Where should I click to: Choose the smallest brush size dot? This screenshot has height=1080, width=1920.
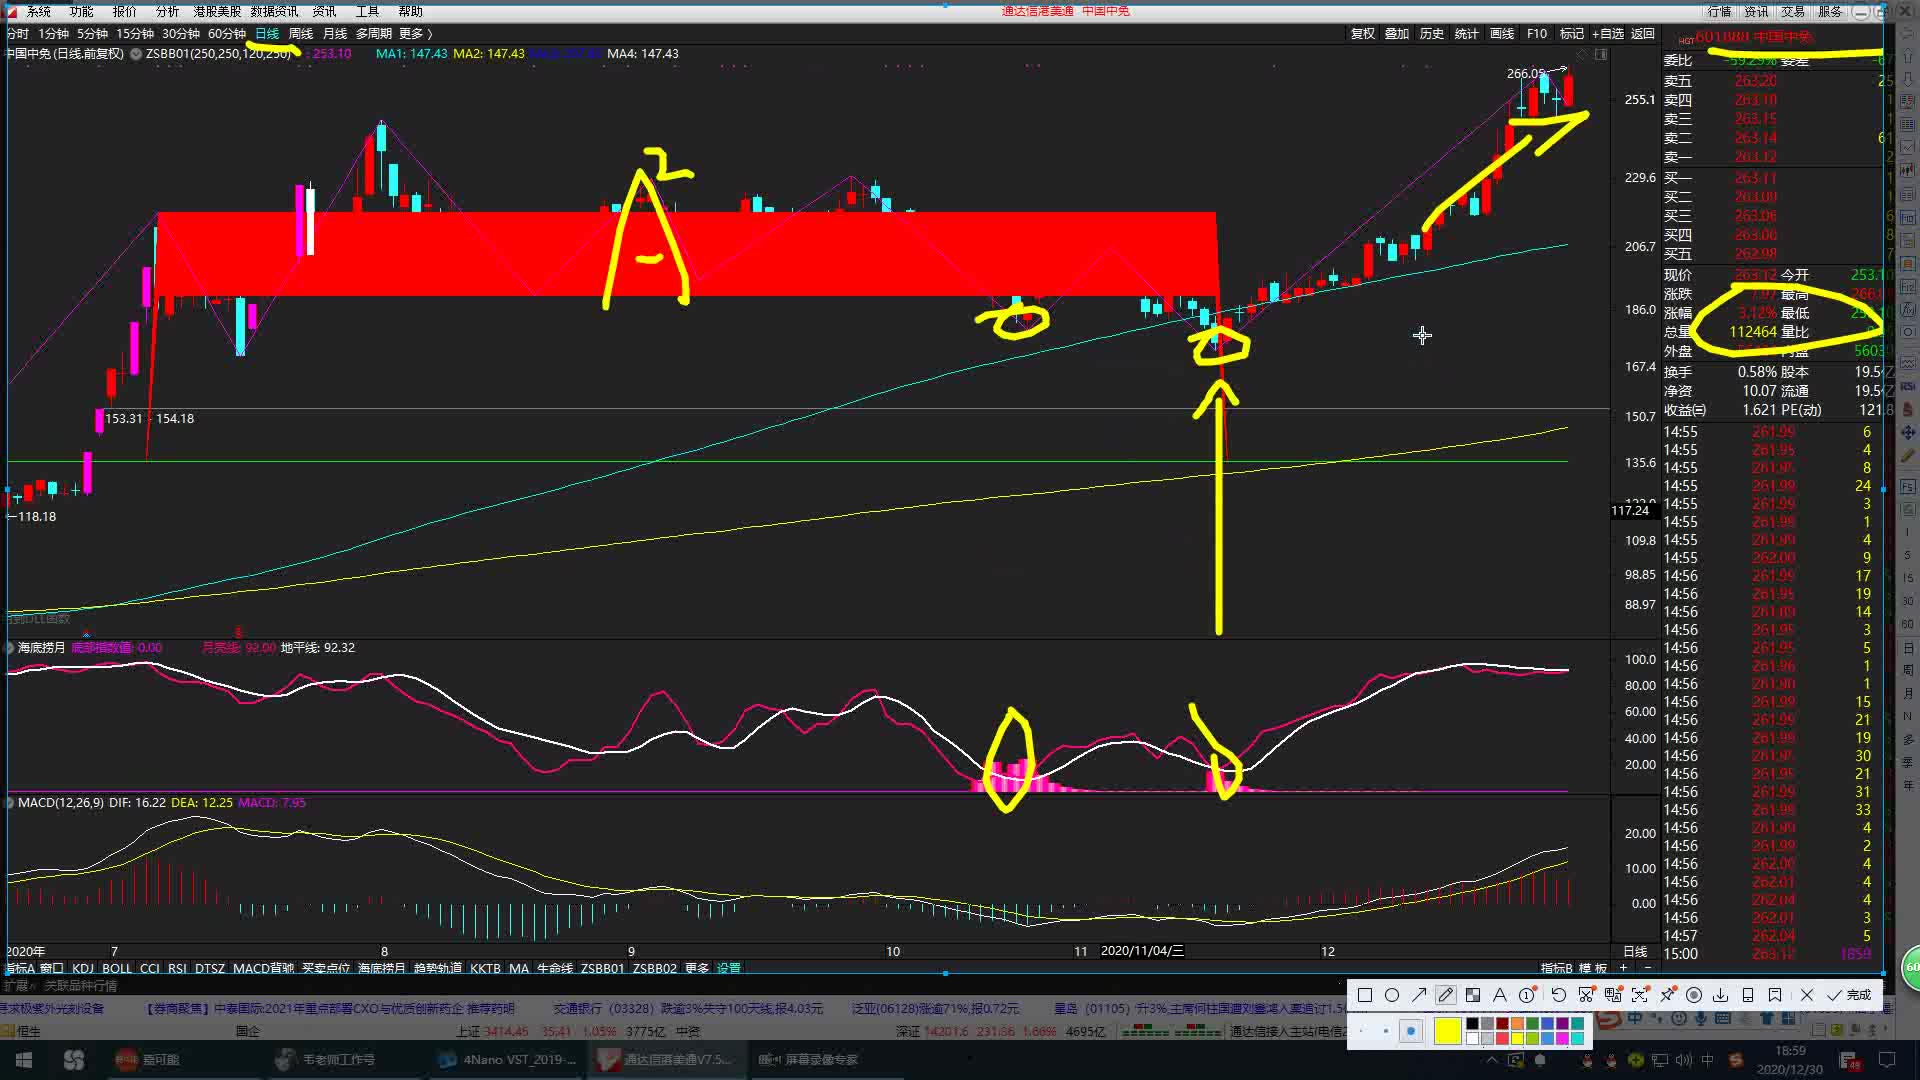(1361, 1031)
